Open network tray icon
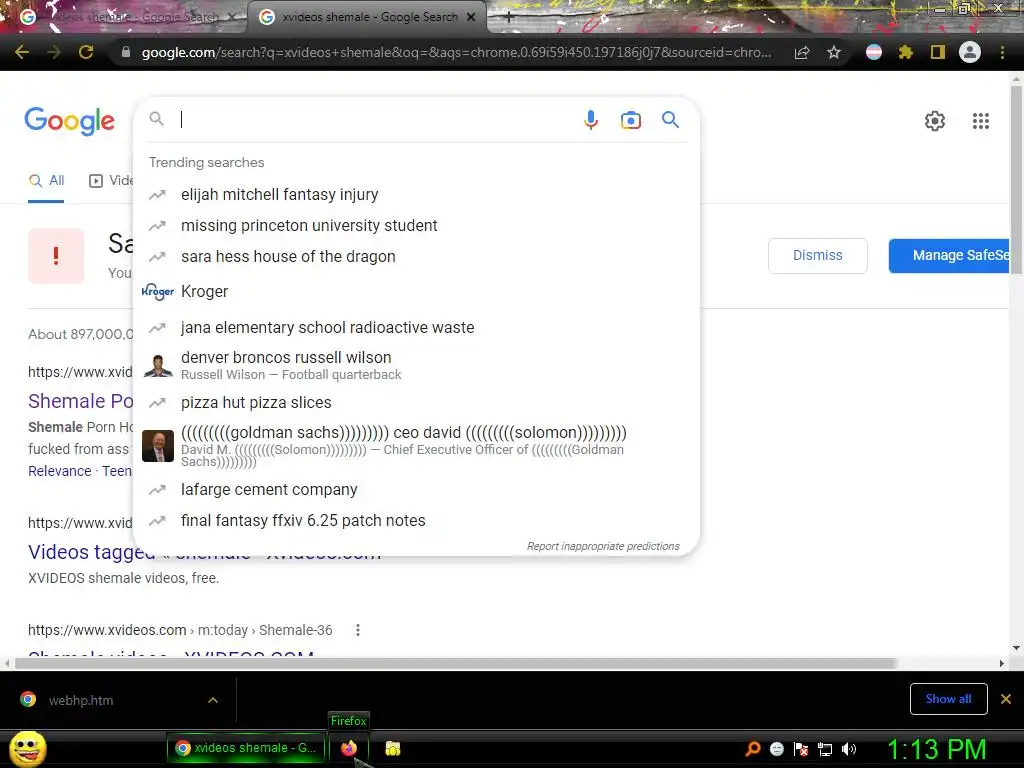The width and height of the screenshot is (1024, 768). (x=825, y=749)
